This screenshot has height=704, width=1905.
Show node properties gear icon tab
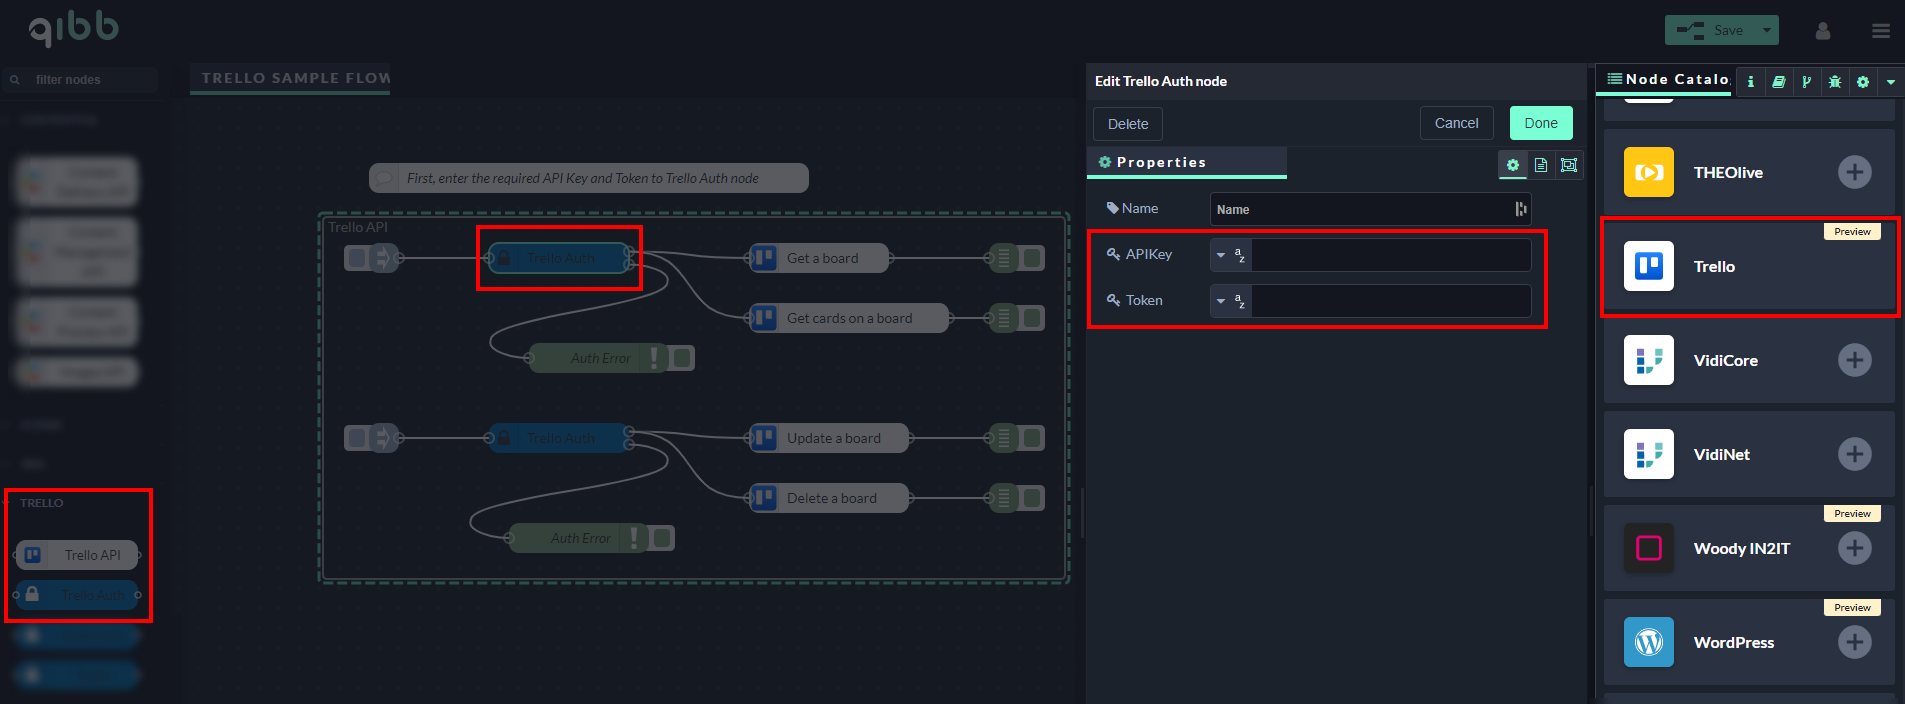(x=1513, y=165)
